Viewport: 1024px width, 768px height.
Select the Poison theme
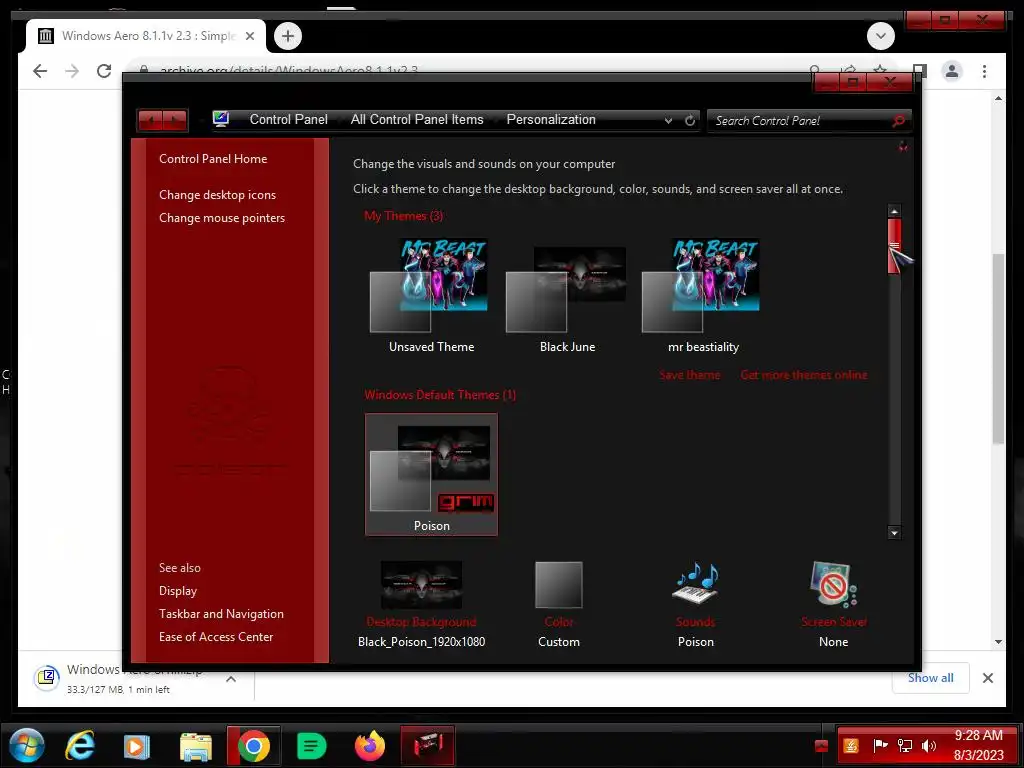[431, 474]
